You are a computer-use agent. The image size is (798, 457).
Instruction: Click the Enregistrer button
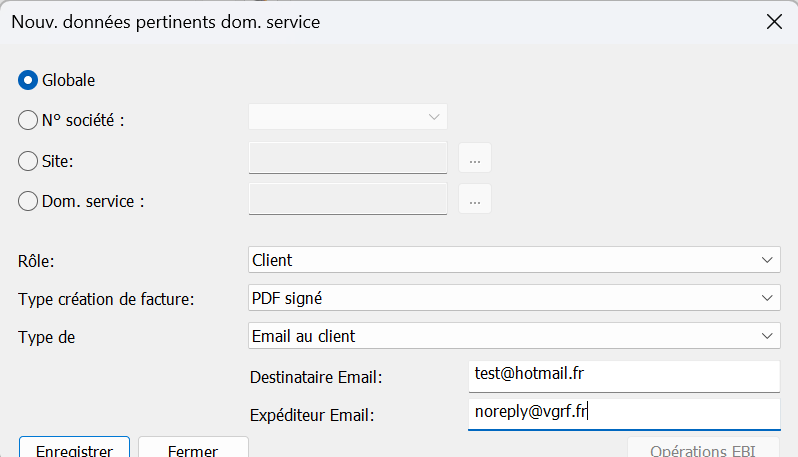[x=74, y=448]
